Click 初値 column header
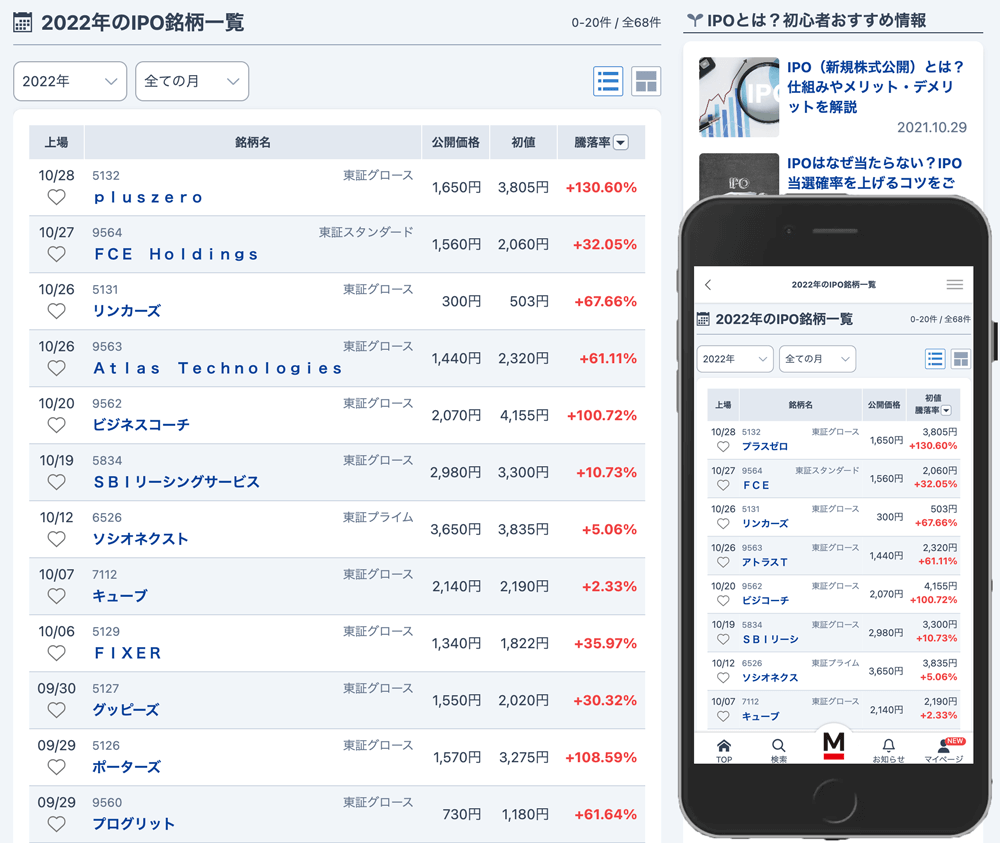Screen dimensions: 1000x843 523,142
